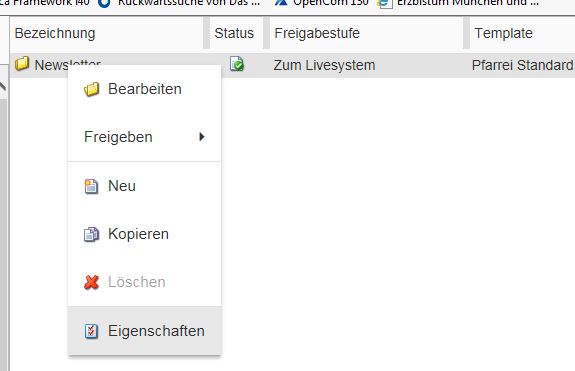Click the Status column header
Image resolution: width=575 pixels, height=371 pixels.
[234, 33]
